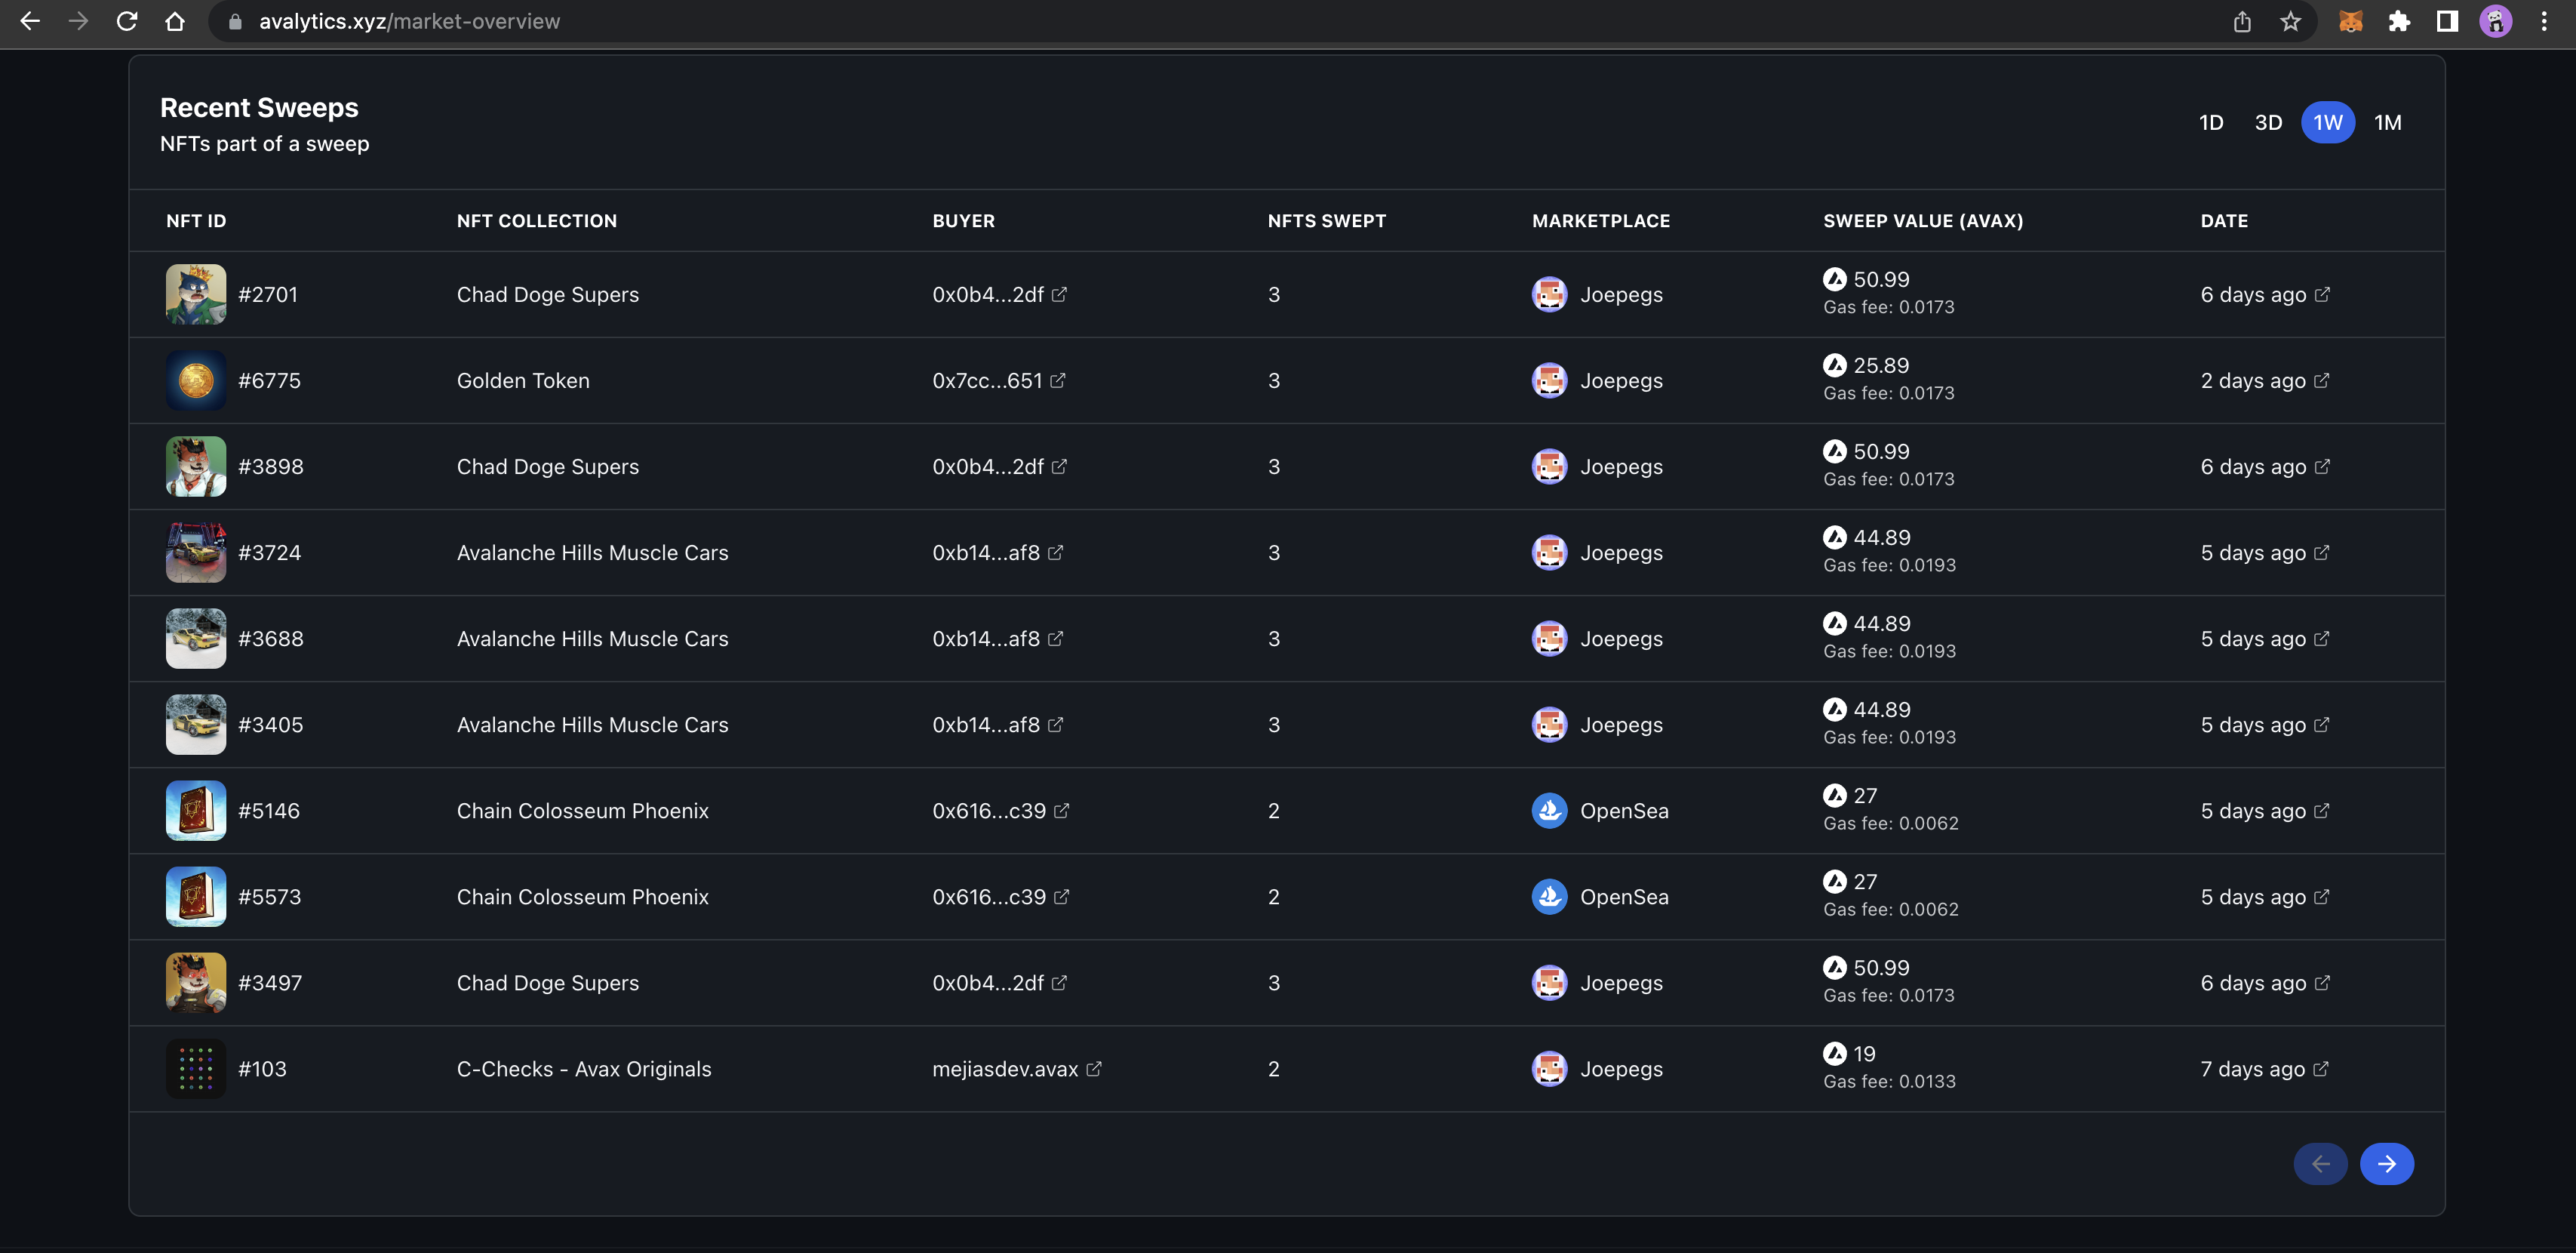Click Golden Token #6775 thumbnail
This screenshot has height=1253, width=2576.
click(195, 380)
